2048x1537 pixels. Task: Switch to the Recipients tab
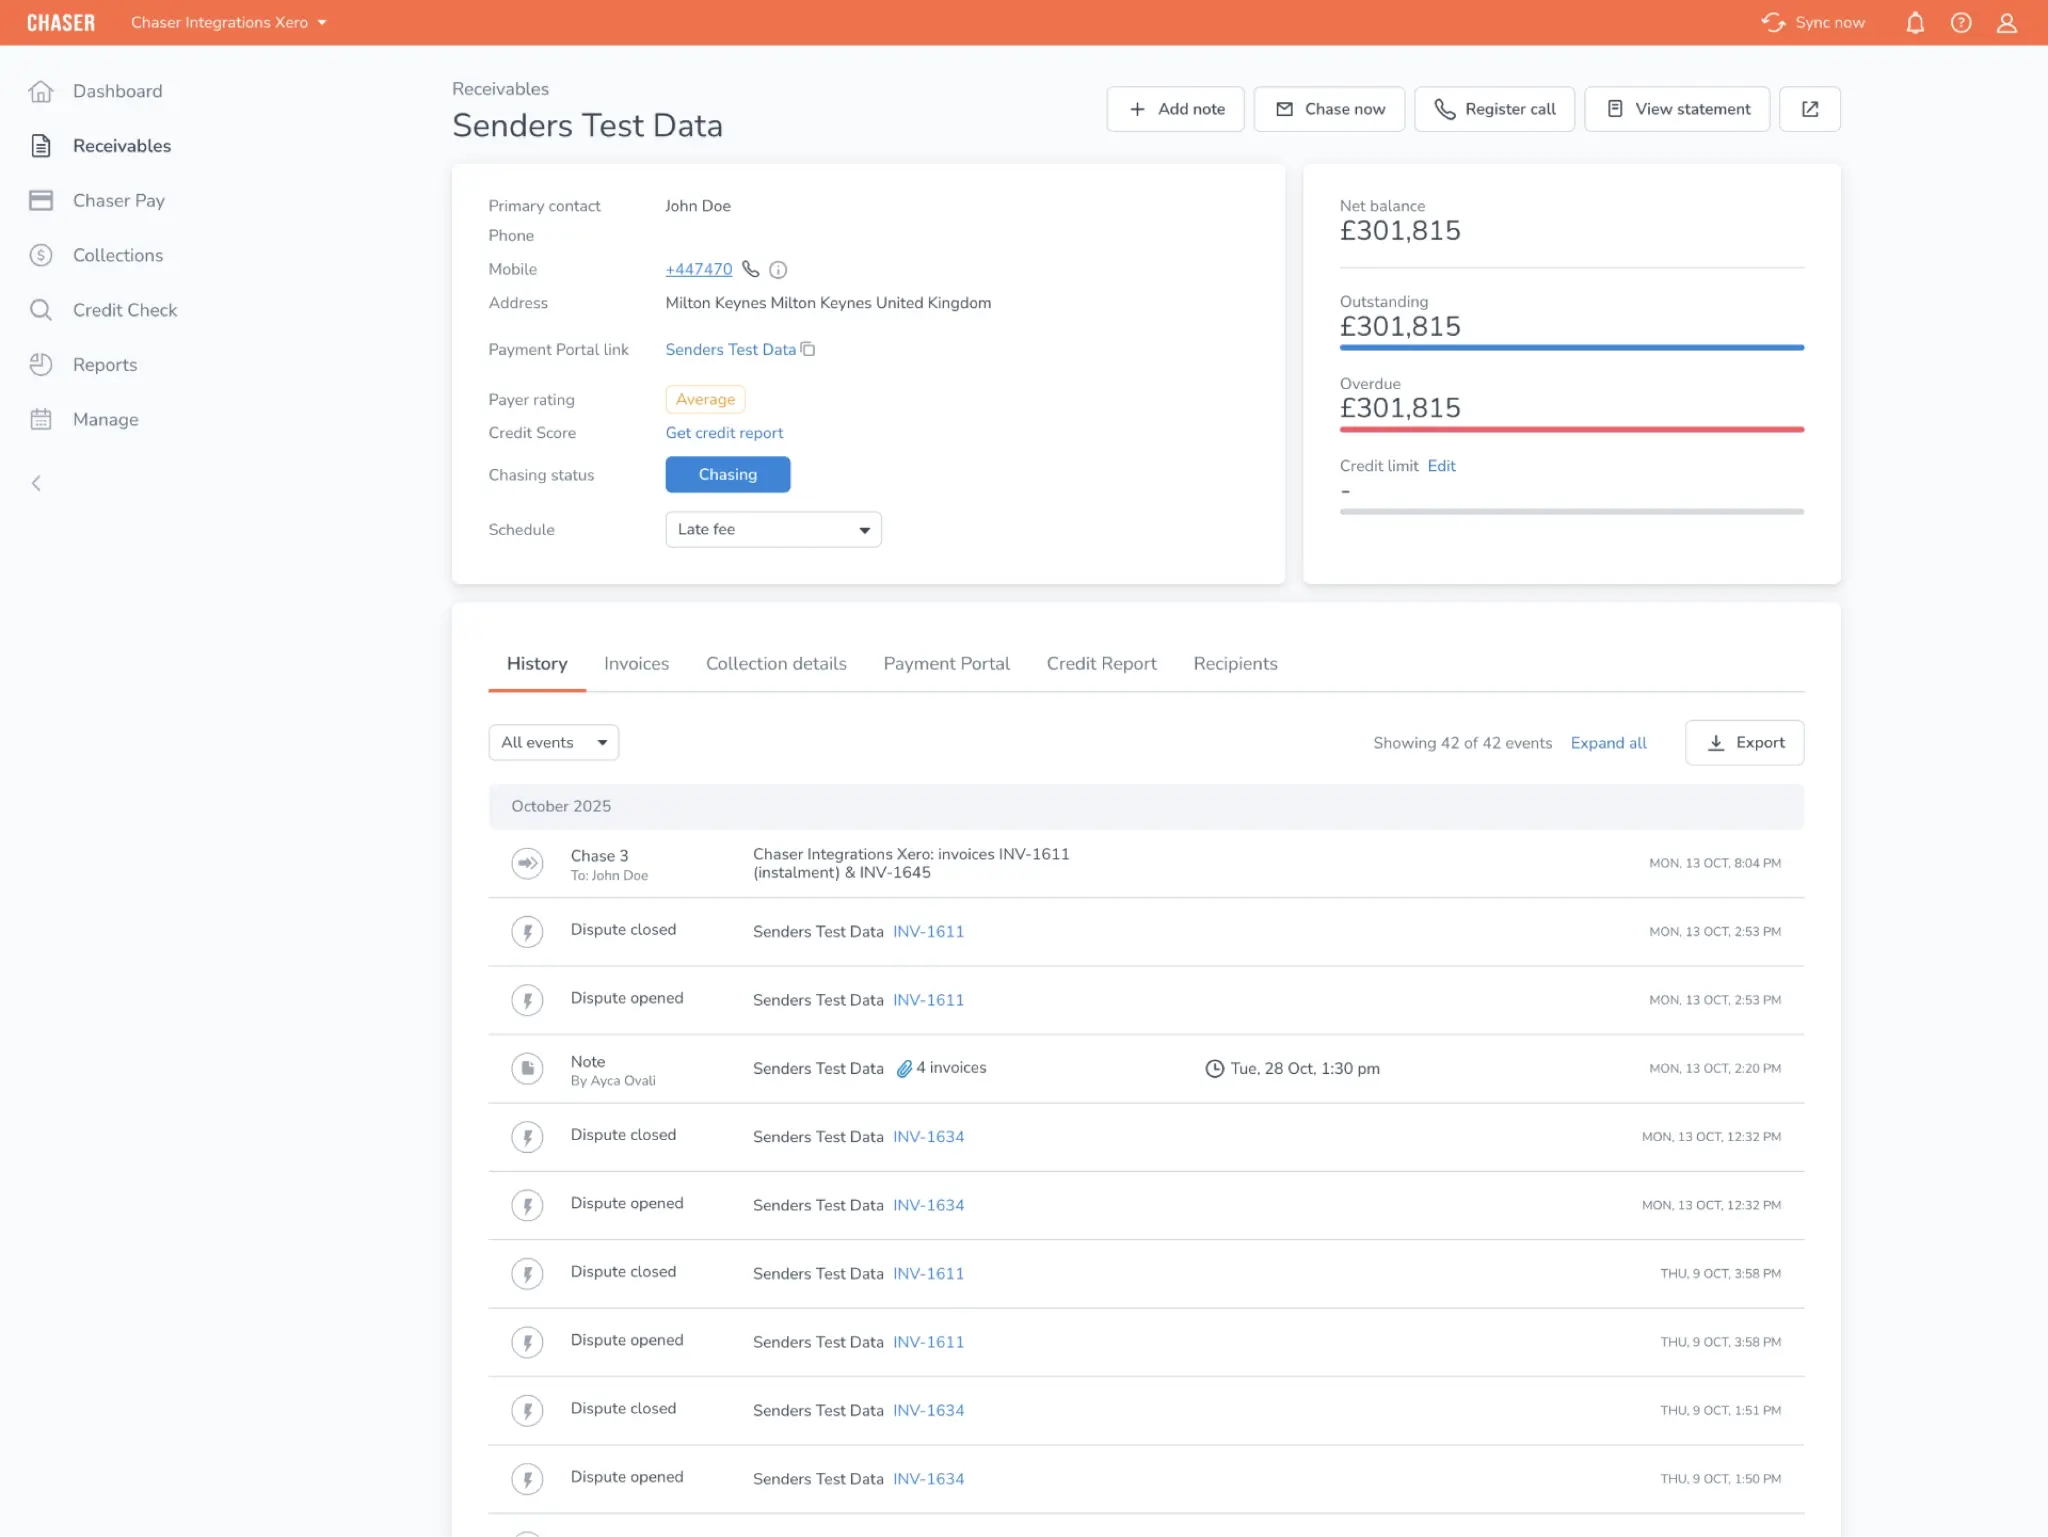1235,664
